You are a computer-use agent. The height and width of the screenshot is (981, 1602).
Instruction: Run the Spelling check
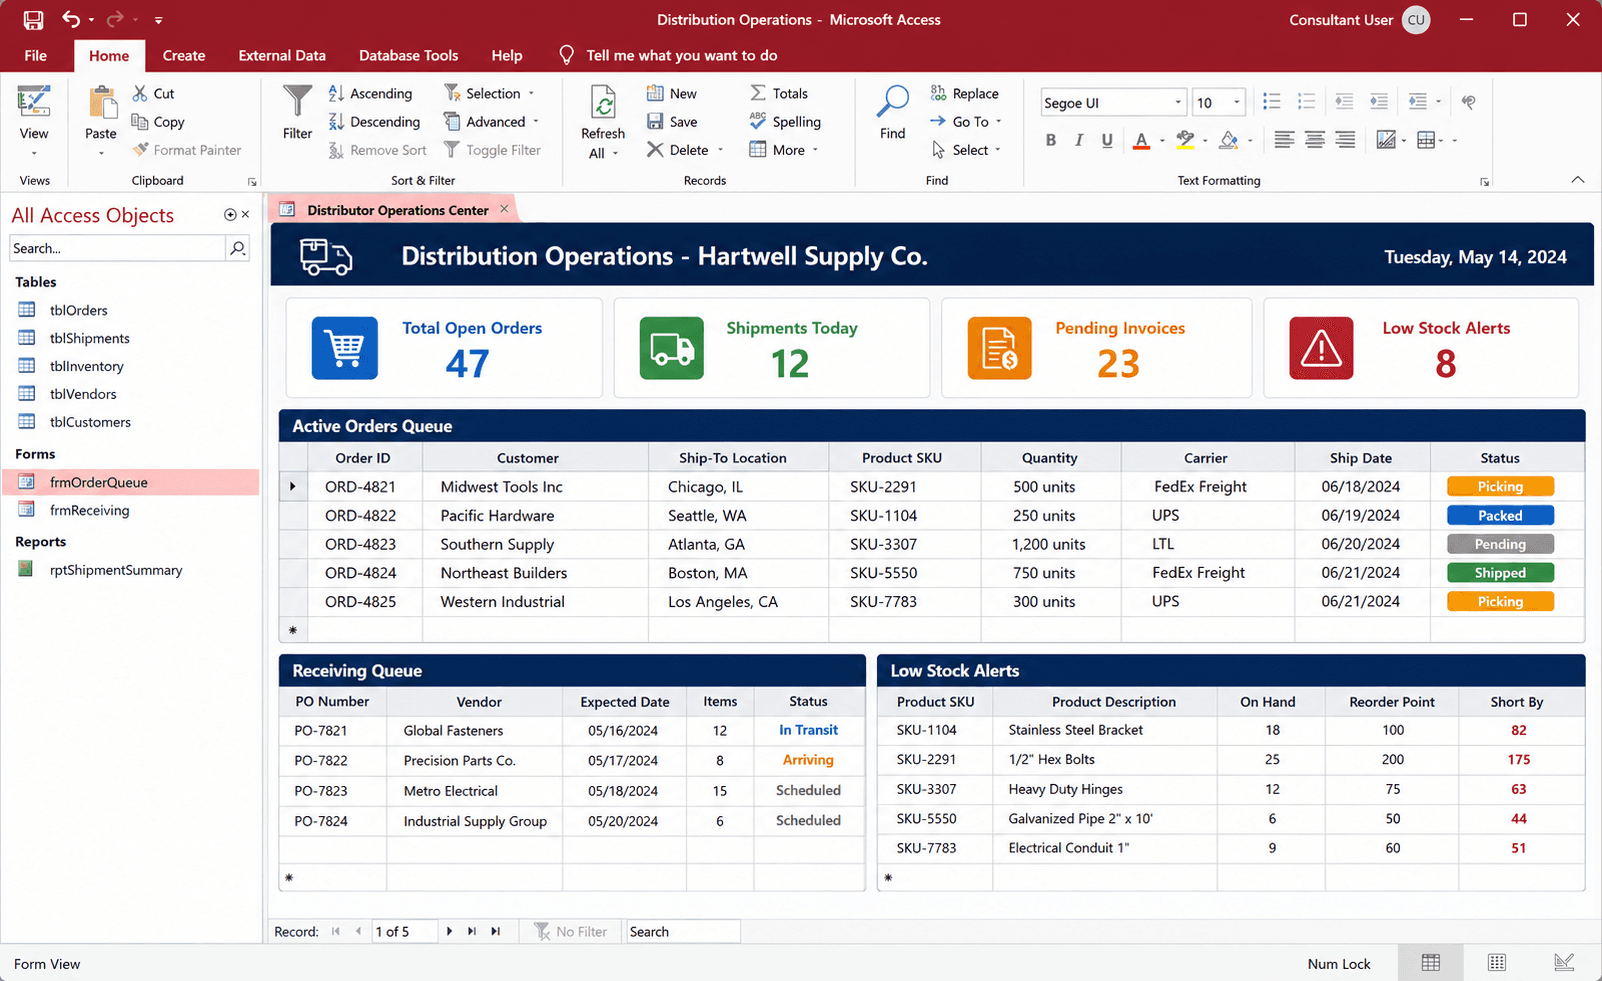[785, 121]
